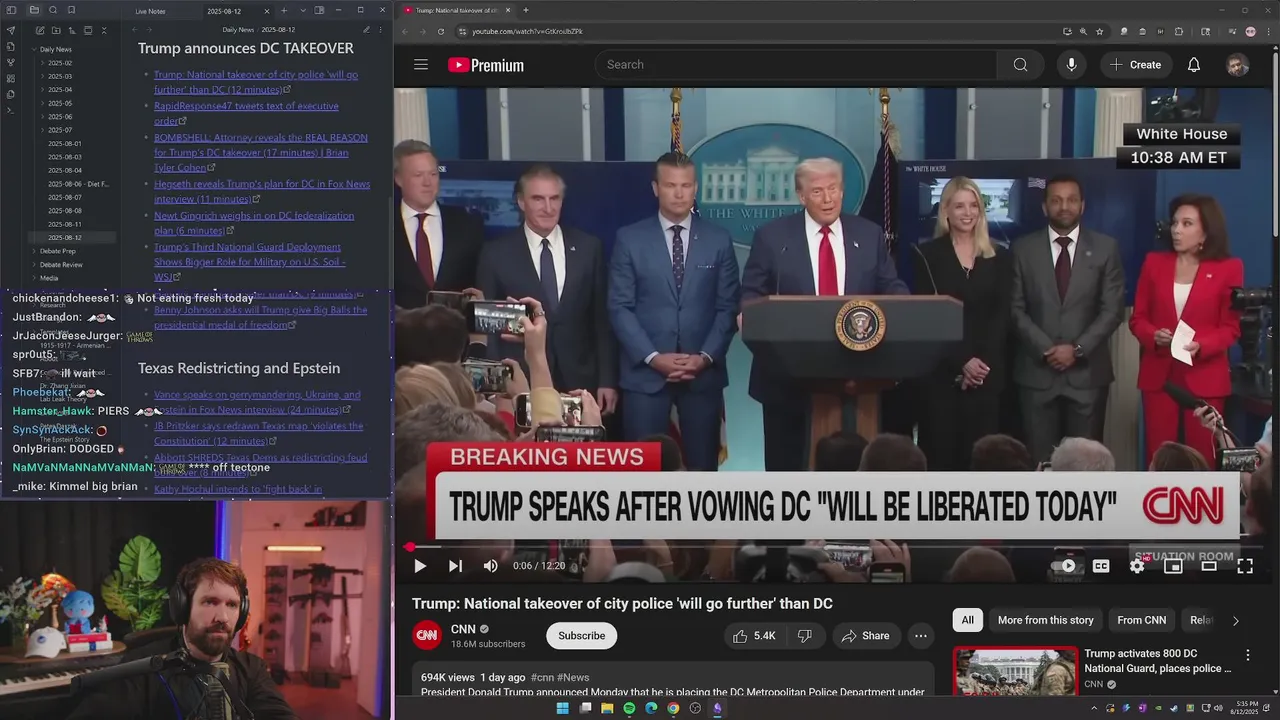
Task: Open the 2025-08-01 note
Action: coord(65,144)
